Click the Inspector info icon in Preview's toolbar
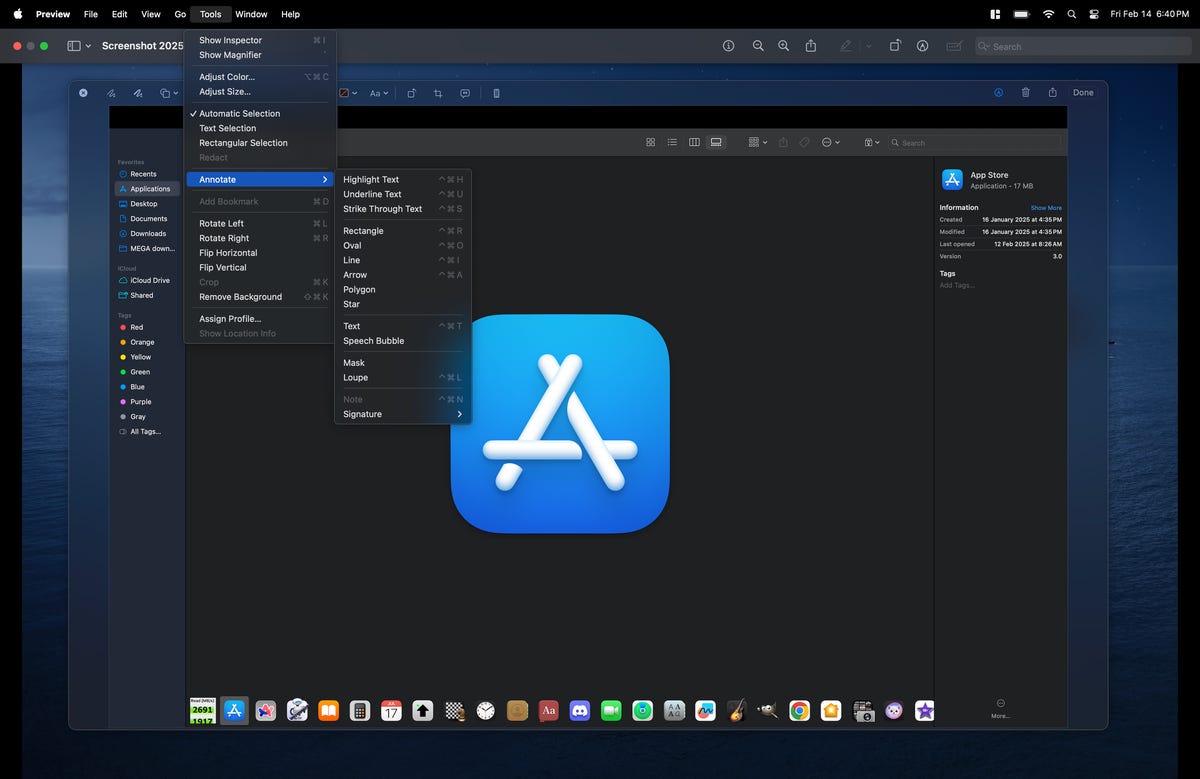This screenshot has height=779, width=1200. coord(728,46)
